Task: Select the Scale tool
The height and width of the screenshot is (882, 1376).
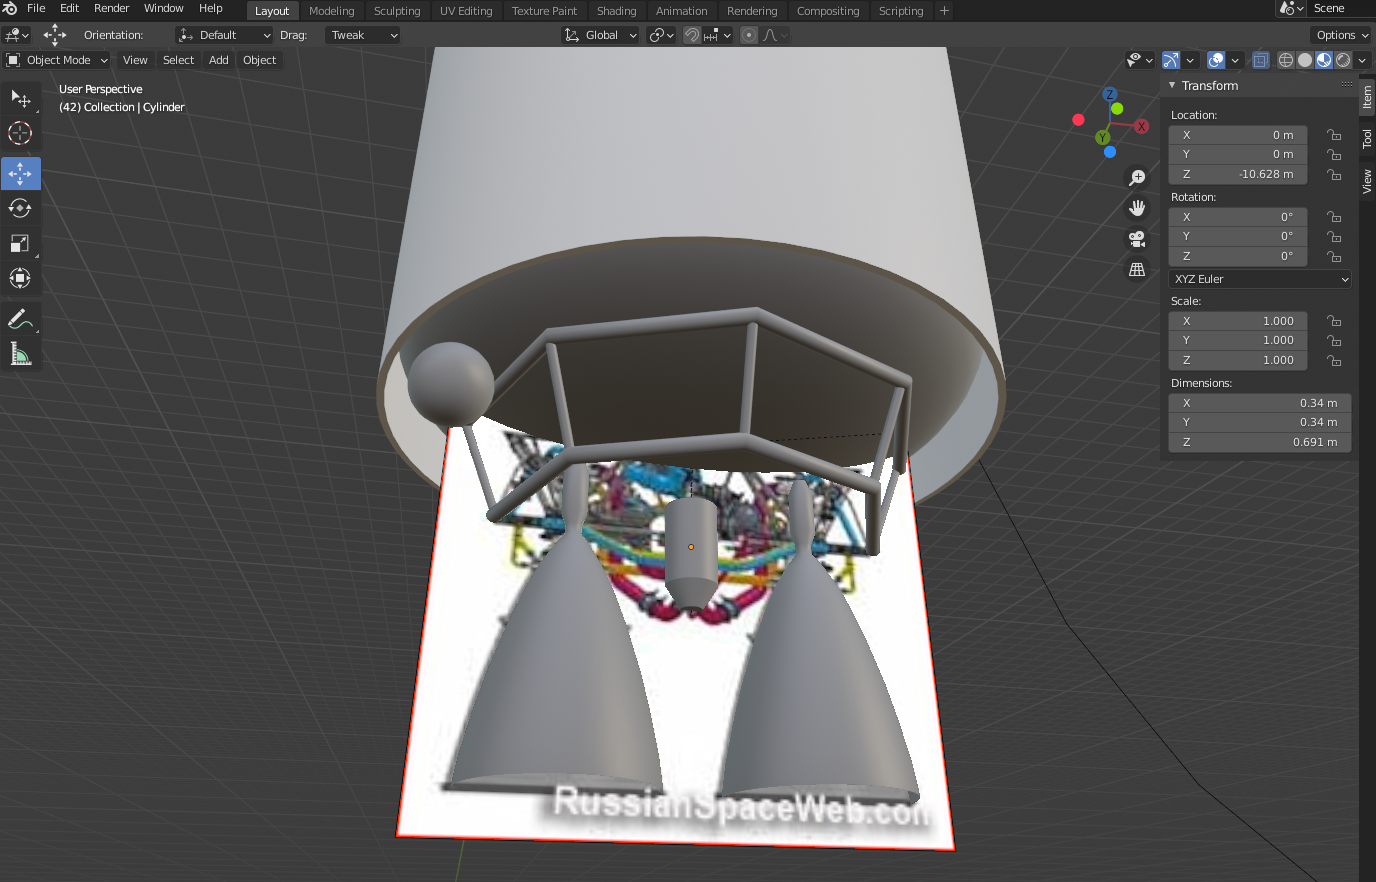Action: 20,243
